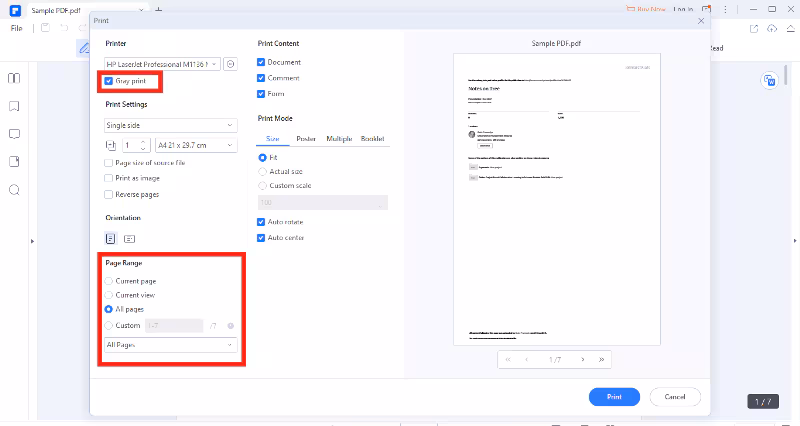Select portrait orientation icon

[x=111, y=239]
